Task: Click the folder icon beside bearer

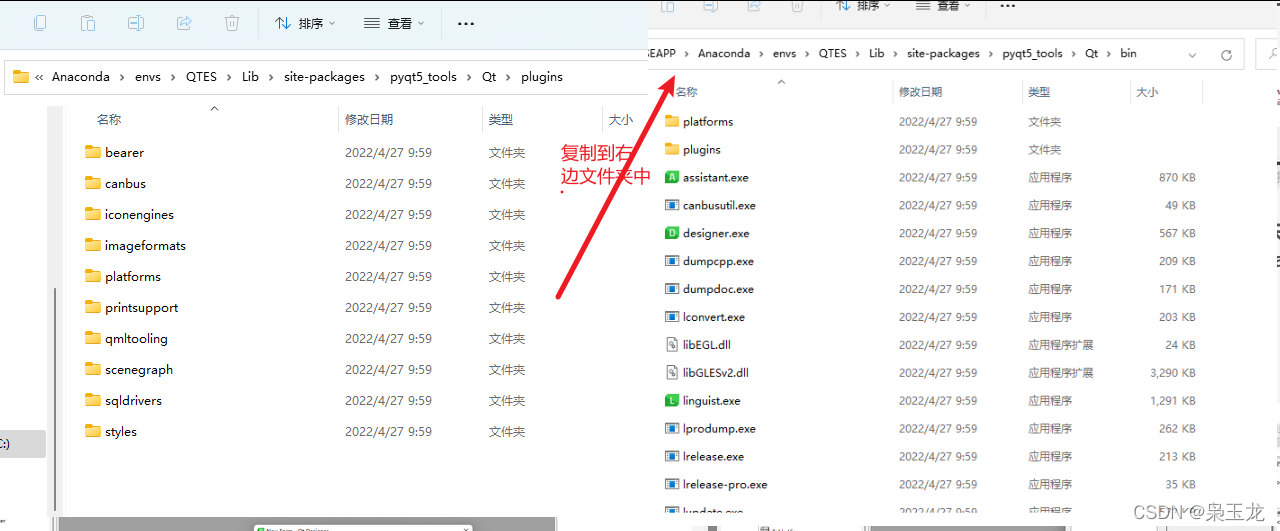Action: point(93,152)
